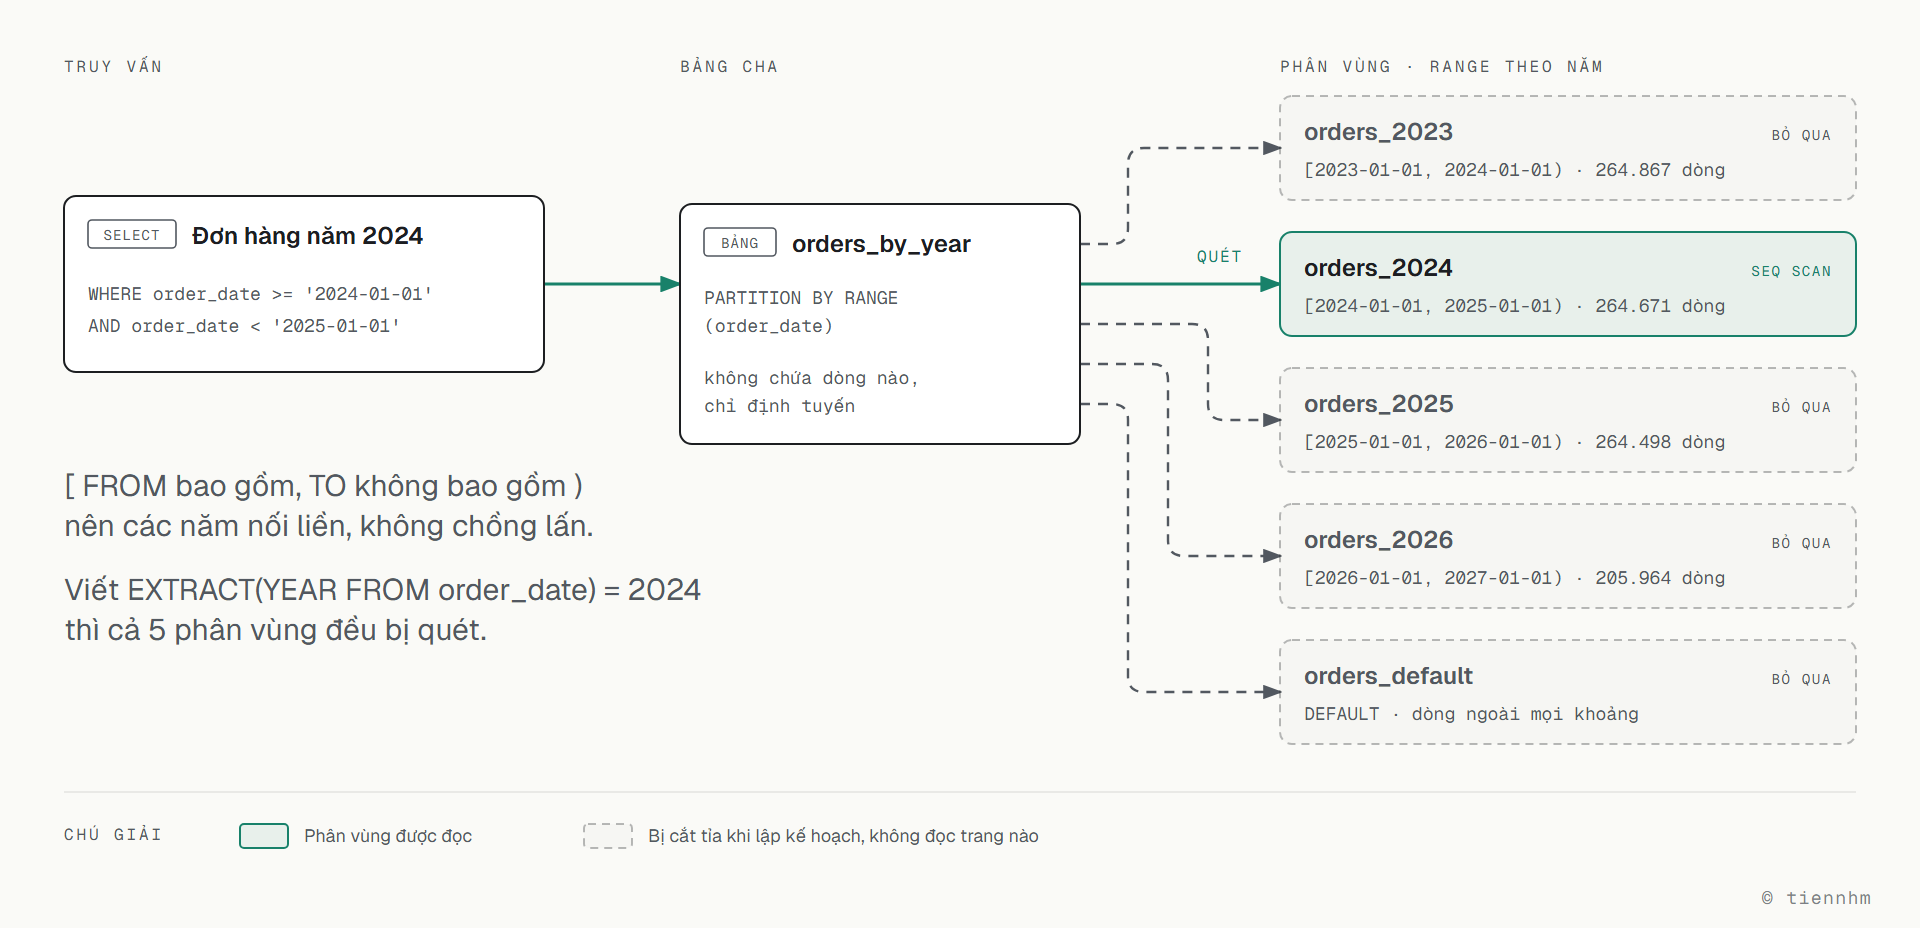The height and width of the screenshot is (928, 1920).
Task: Click BỎ QUA tag on orders_default
Action: 1801,679
